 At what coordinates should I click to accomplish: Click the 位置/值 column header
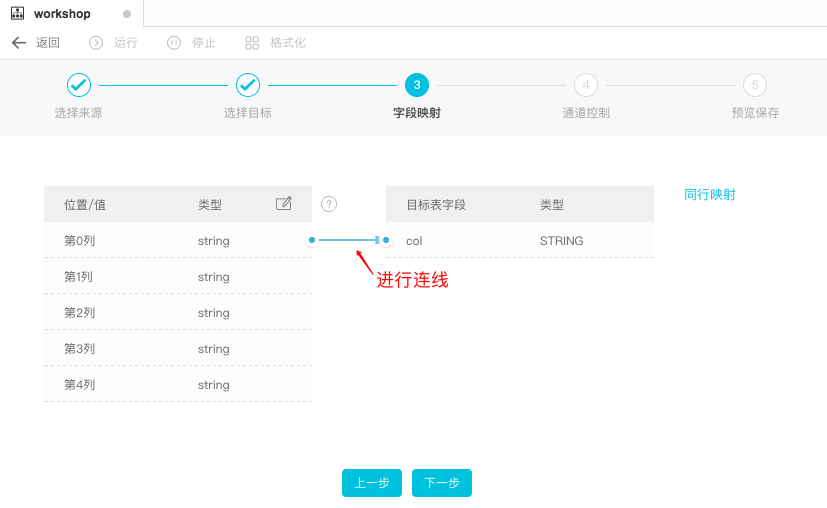click(85, 205)
